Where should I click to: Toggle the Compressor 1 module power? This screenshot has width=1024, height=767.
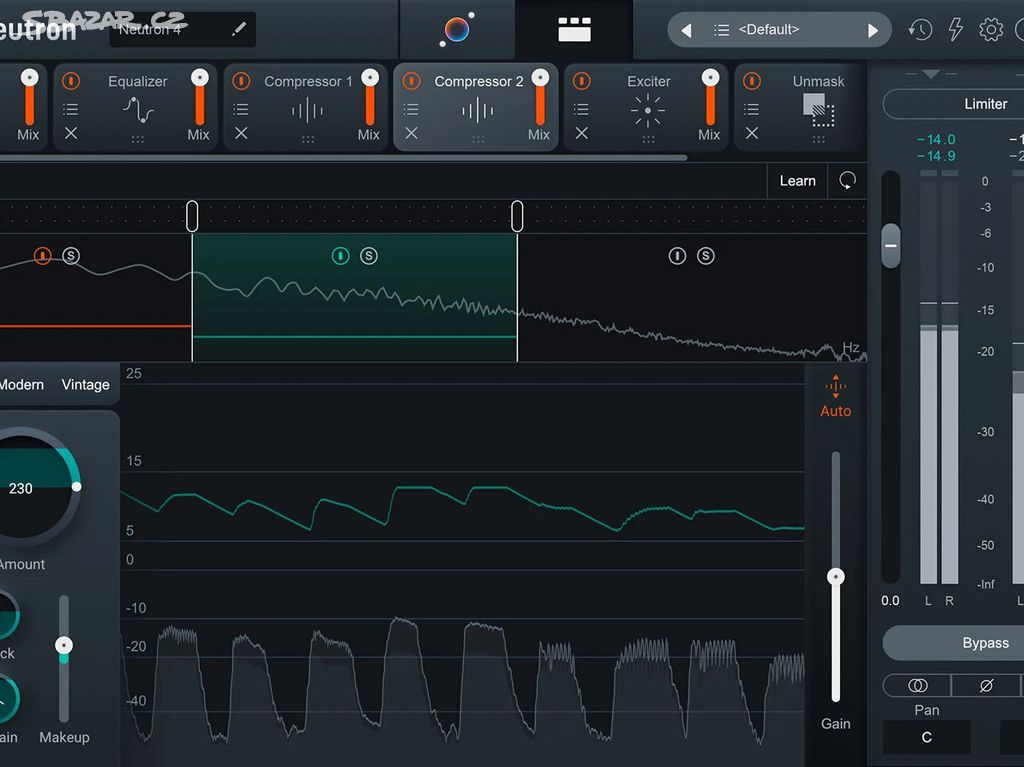pos(241,81)
